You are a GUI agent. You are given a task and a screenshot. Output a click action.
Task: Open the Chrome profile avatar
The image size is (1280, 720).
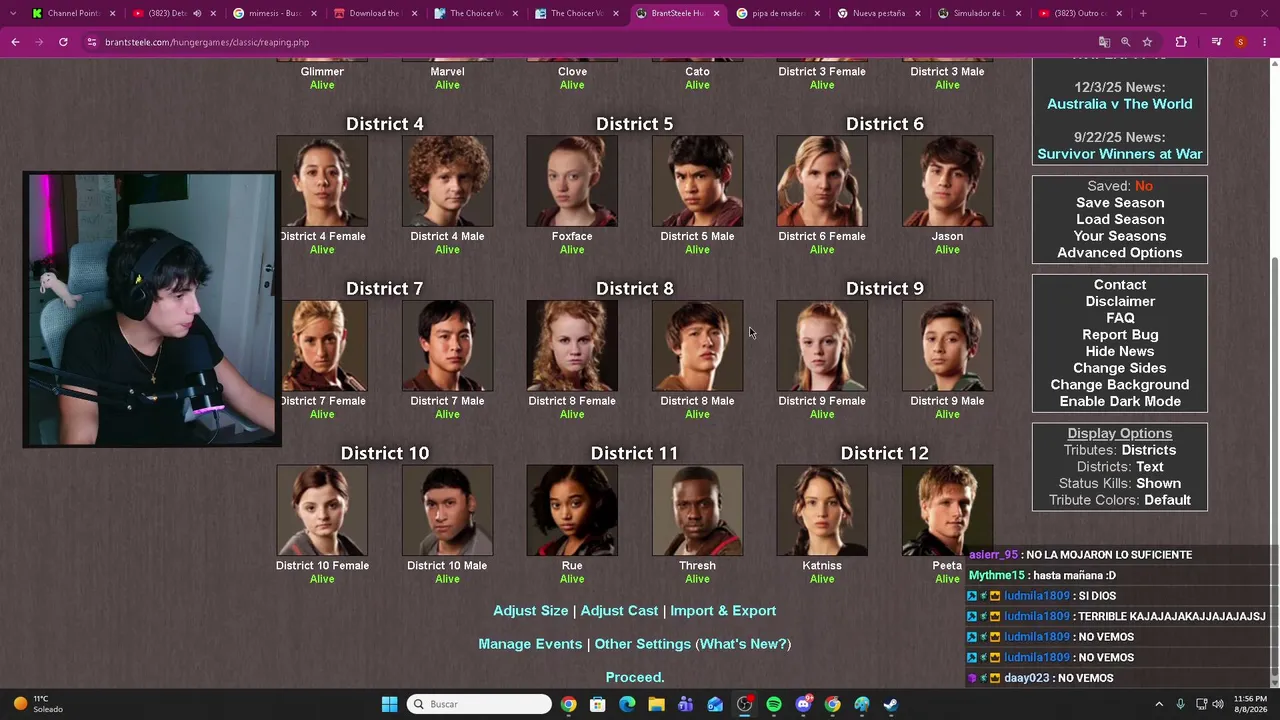(x=1241, y=42)
